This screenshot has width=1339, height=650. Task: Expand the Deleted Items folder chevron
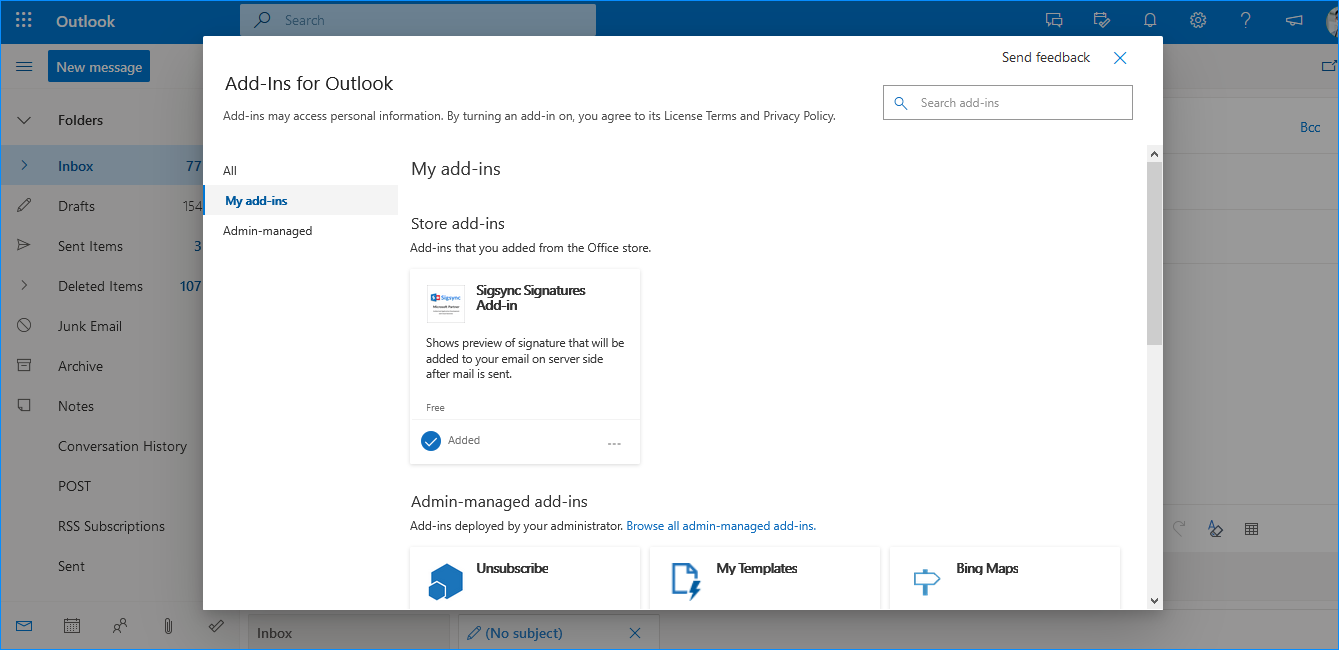24,286
